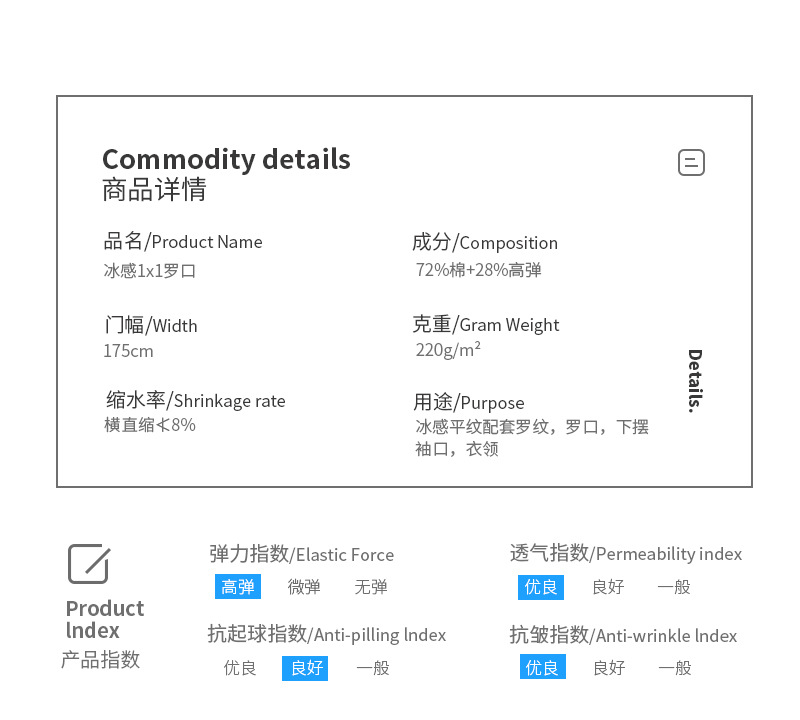Select 微弹 elasticity option
Screen dimensions: 800x720
pos(304,587)
